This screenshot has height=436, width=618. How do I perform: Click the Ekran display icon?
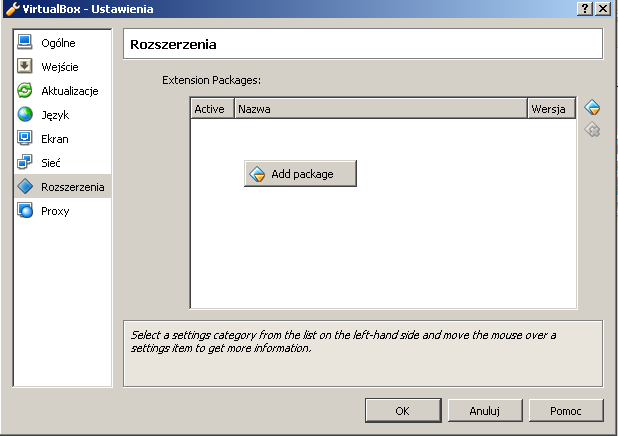pos(25,138)
